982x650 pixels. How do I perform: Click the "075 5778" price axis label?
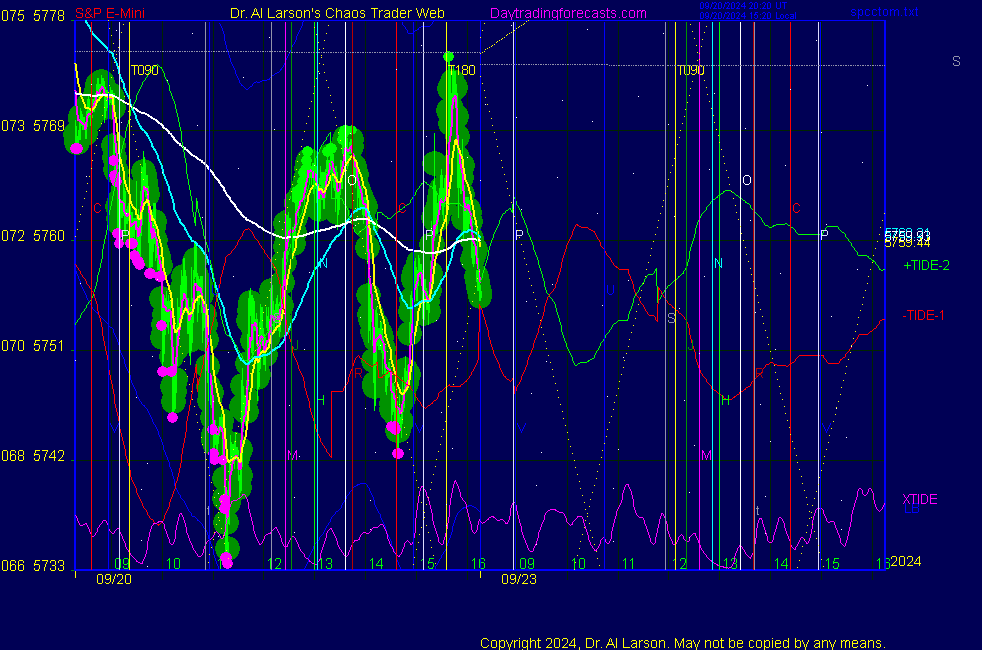[33, 16]
